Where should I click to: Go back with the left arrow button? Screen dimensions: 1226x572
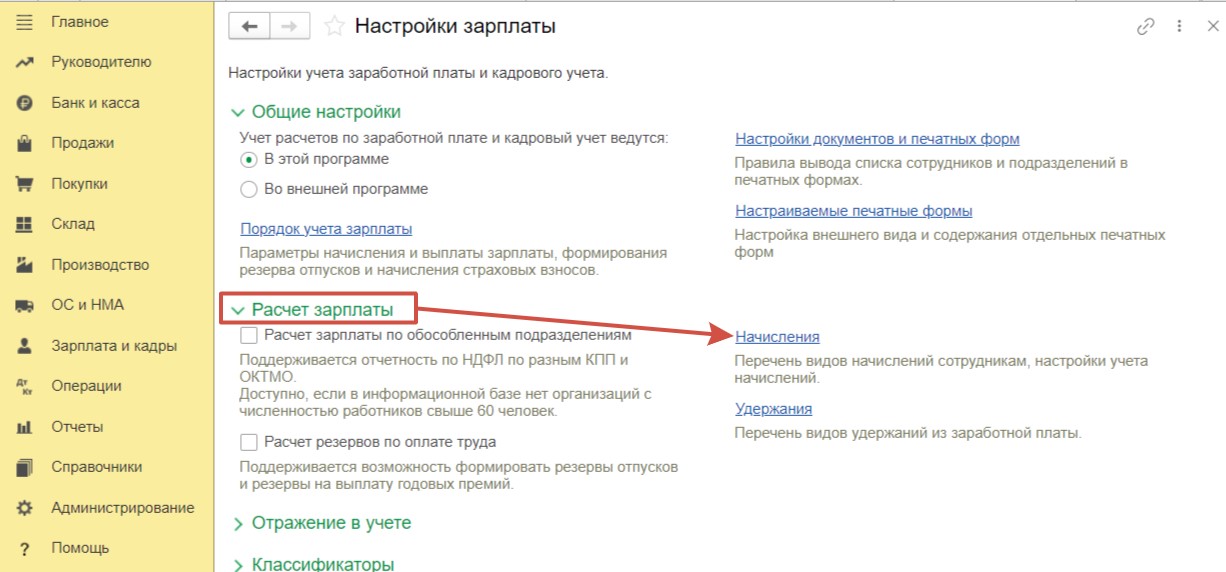(x=250, y=27)
